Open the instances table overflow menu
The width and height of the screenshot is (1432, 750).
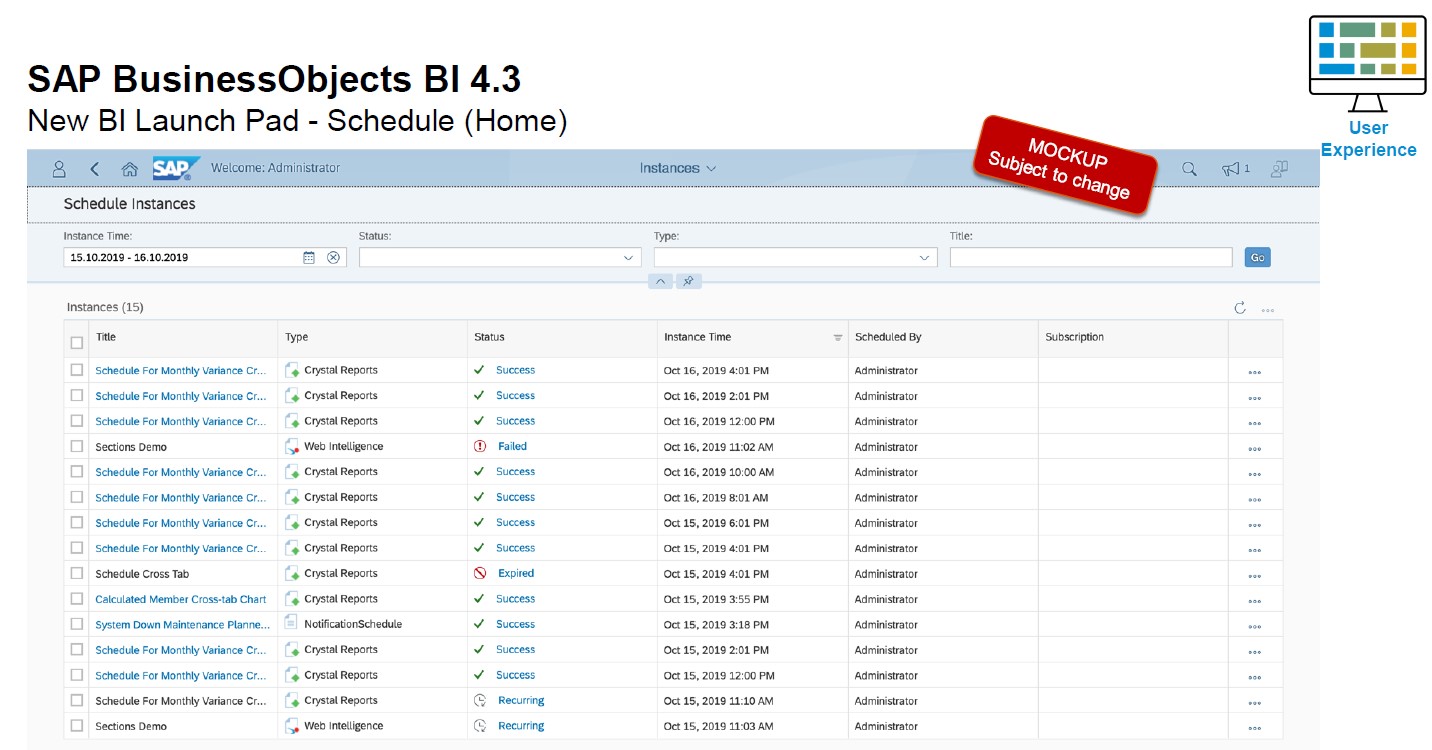point(1267,310)
